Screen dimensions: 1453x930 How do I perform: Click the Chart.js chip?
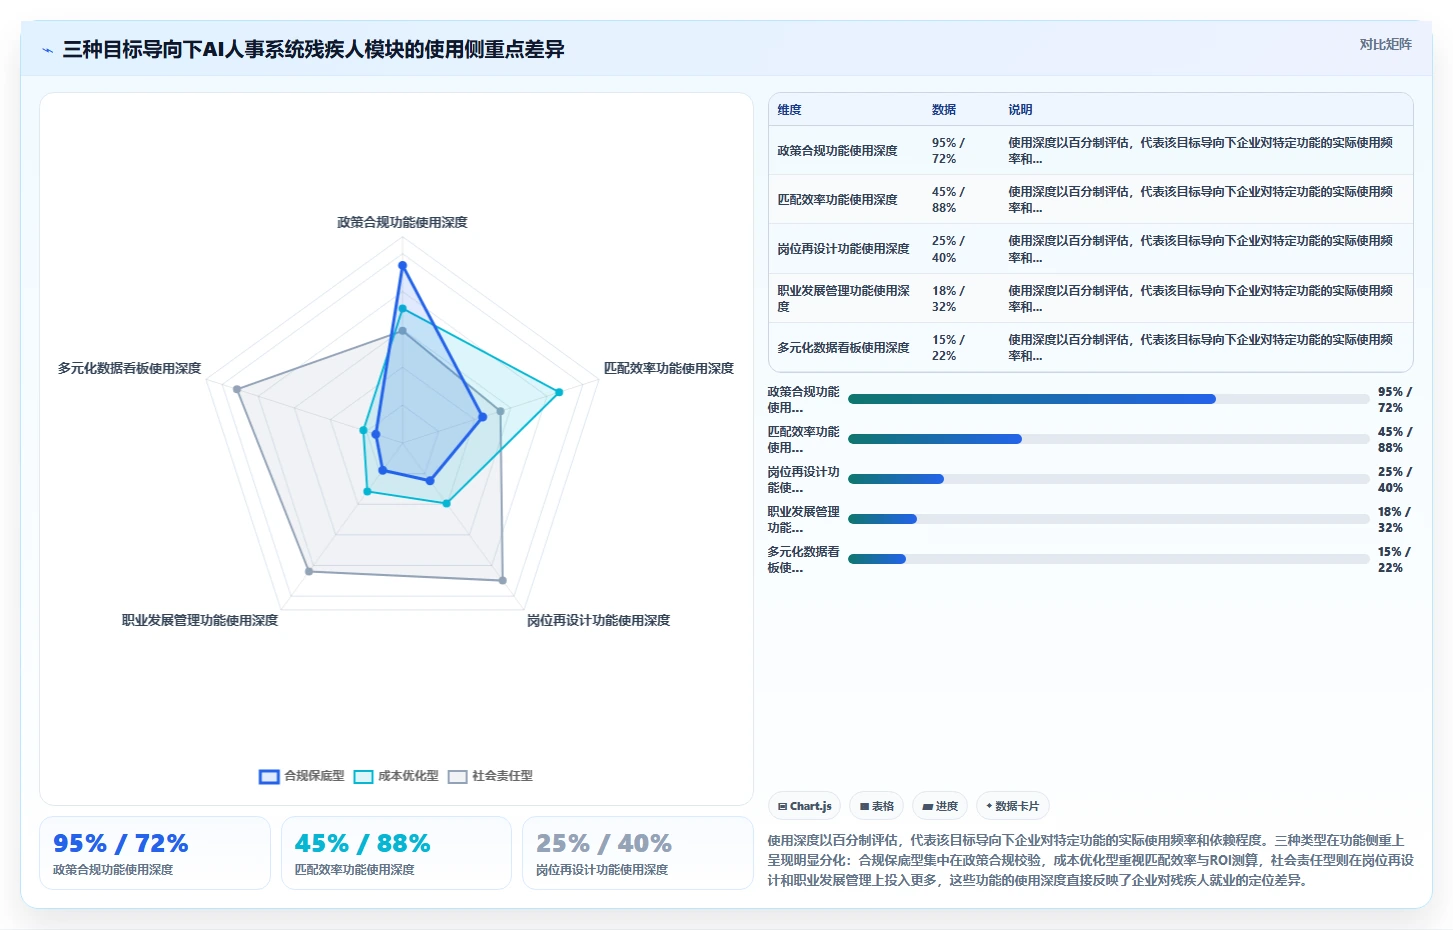tap(805, 806)
